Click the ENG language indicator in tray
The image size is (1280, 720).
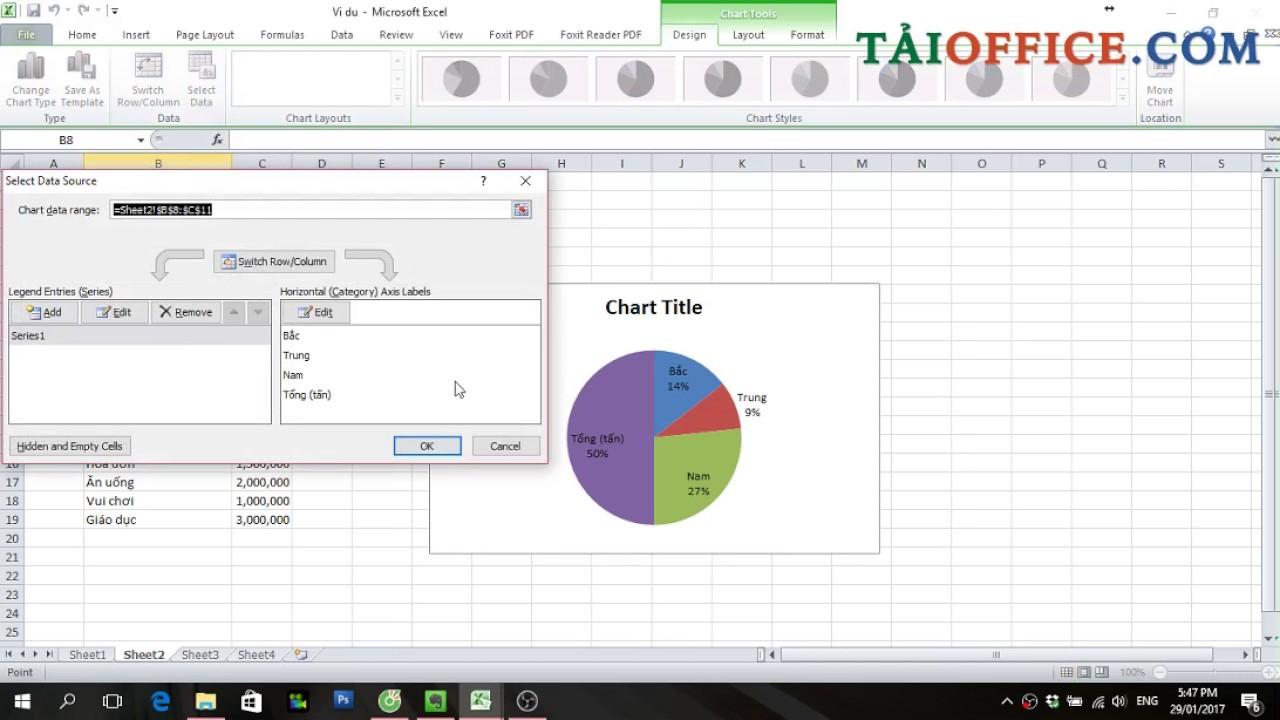coord(1147,701)
